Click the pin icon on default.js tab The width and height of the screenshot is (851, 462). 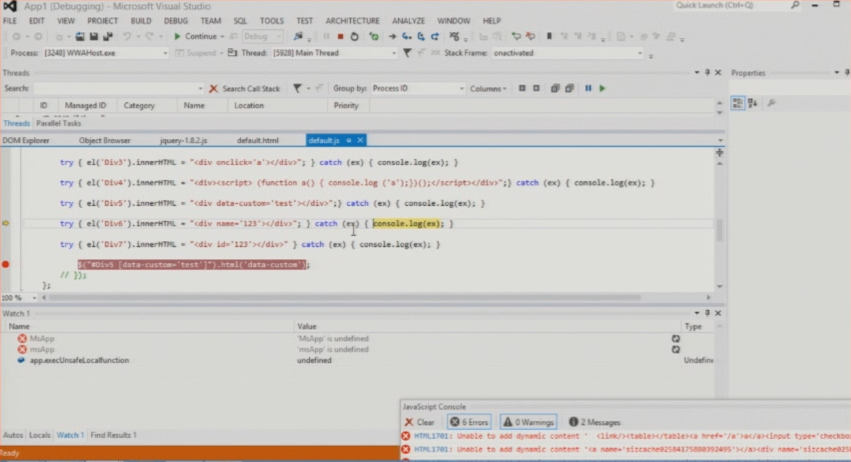349,140
